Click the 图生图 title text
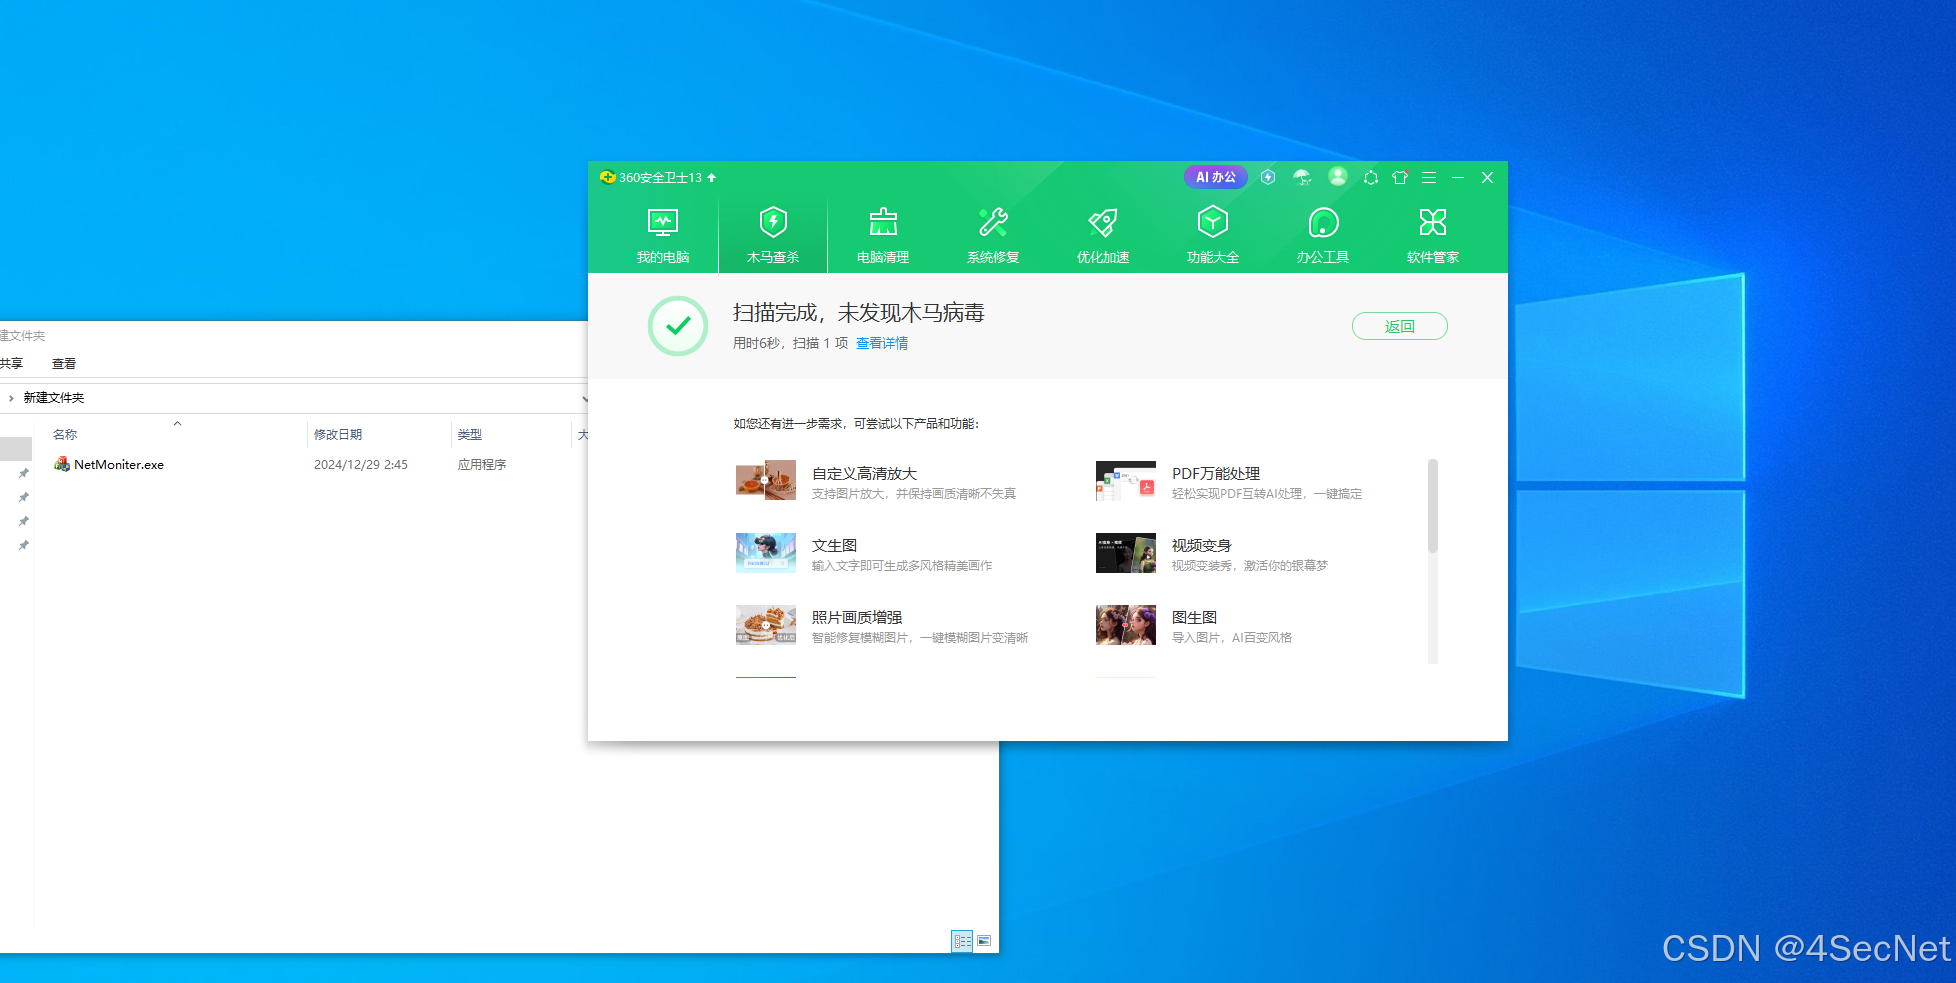 (x=1194, y=617)
